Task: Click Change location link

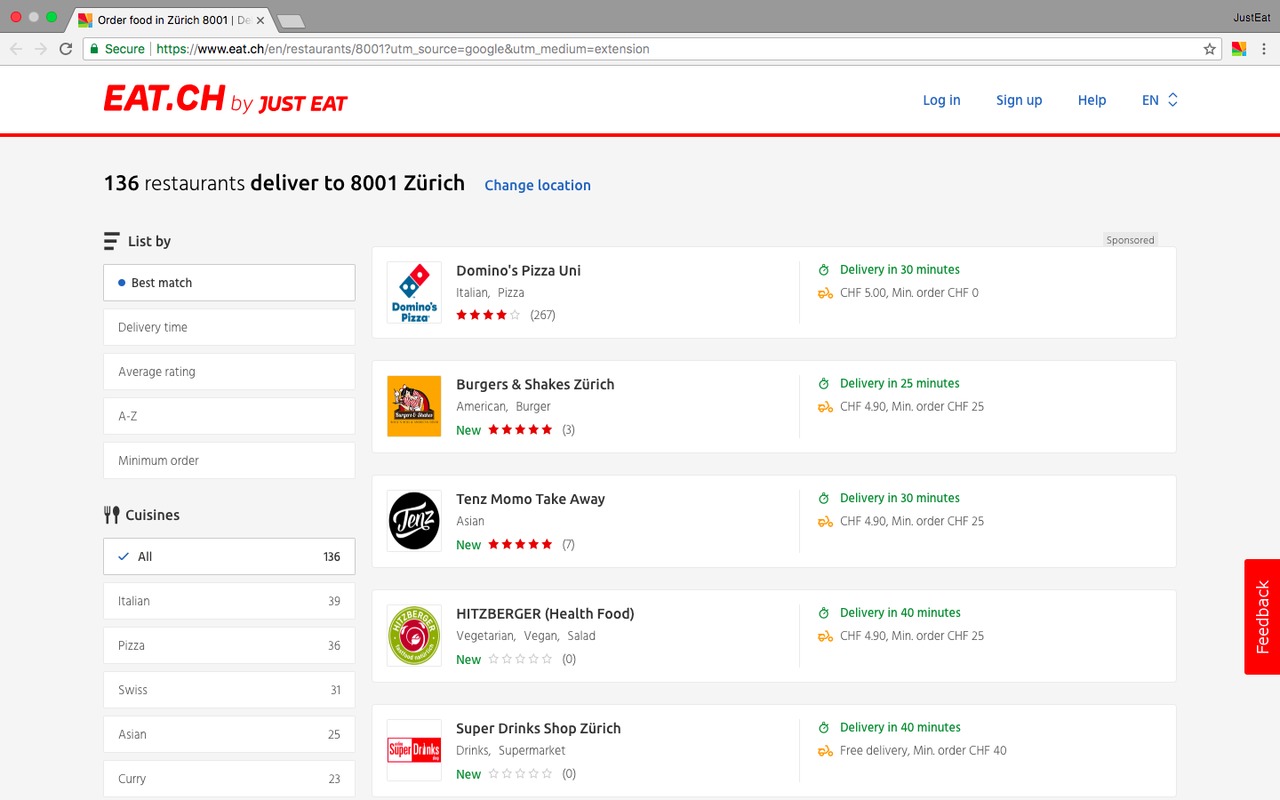Action: (x=537, y=185)
